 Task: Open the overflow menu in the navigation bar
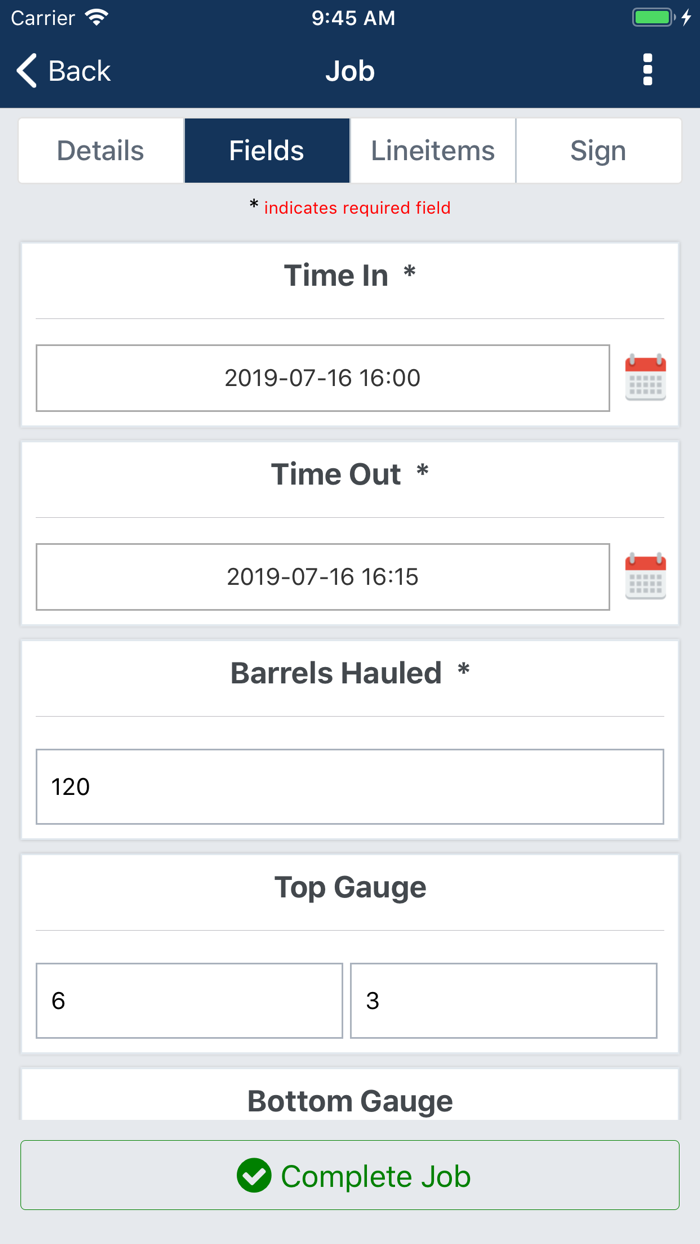648,70
